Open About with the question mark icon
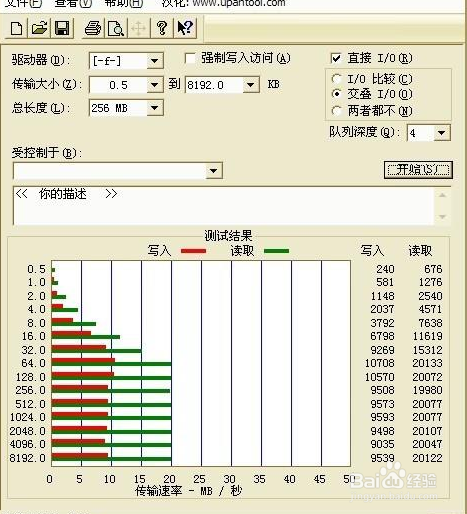Image resolution: width=467 pixels, height=514 pixels. 162,28
